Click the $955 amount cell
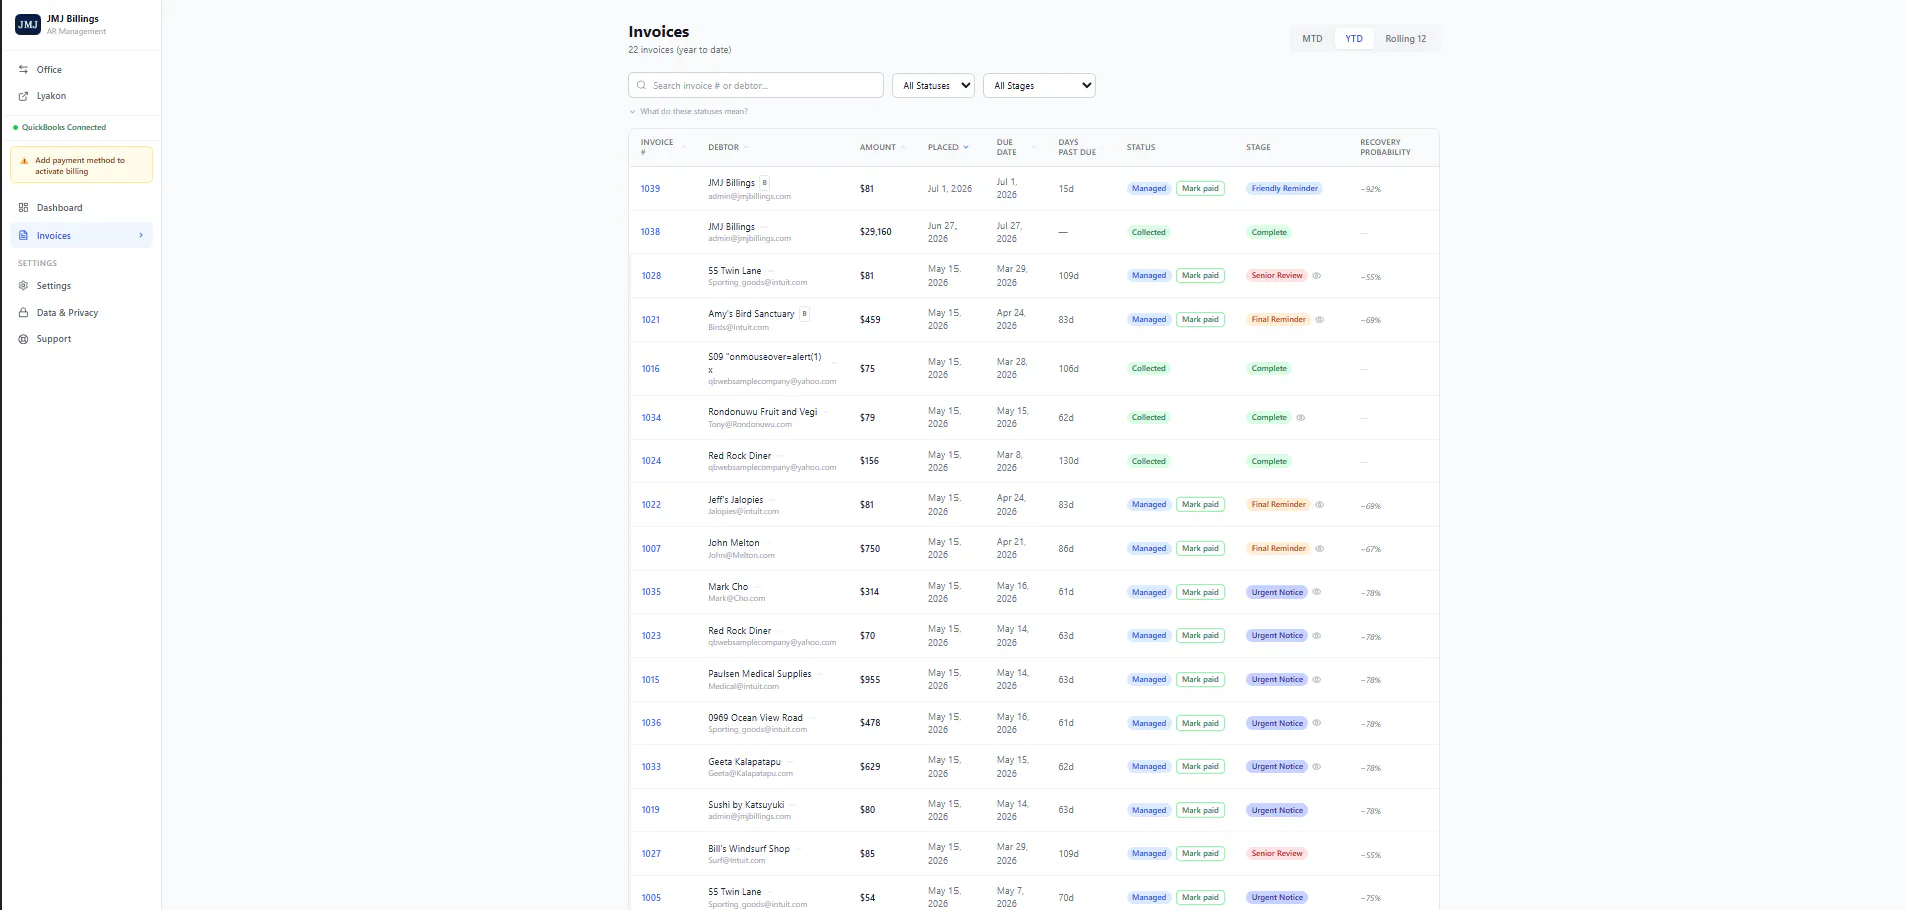 click(870, 680)
